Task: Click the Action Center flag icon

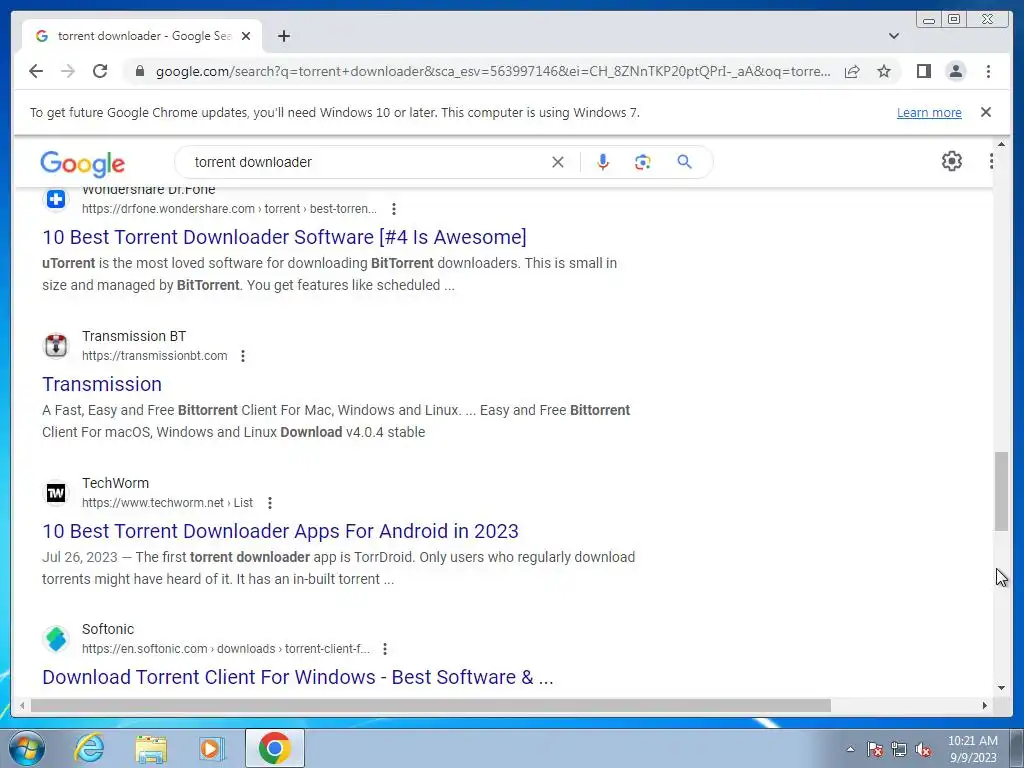Action: 875,750
